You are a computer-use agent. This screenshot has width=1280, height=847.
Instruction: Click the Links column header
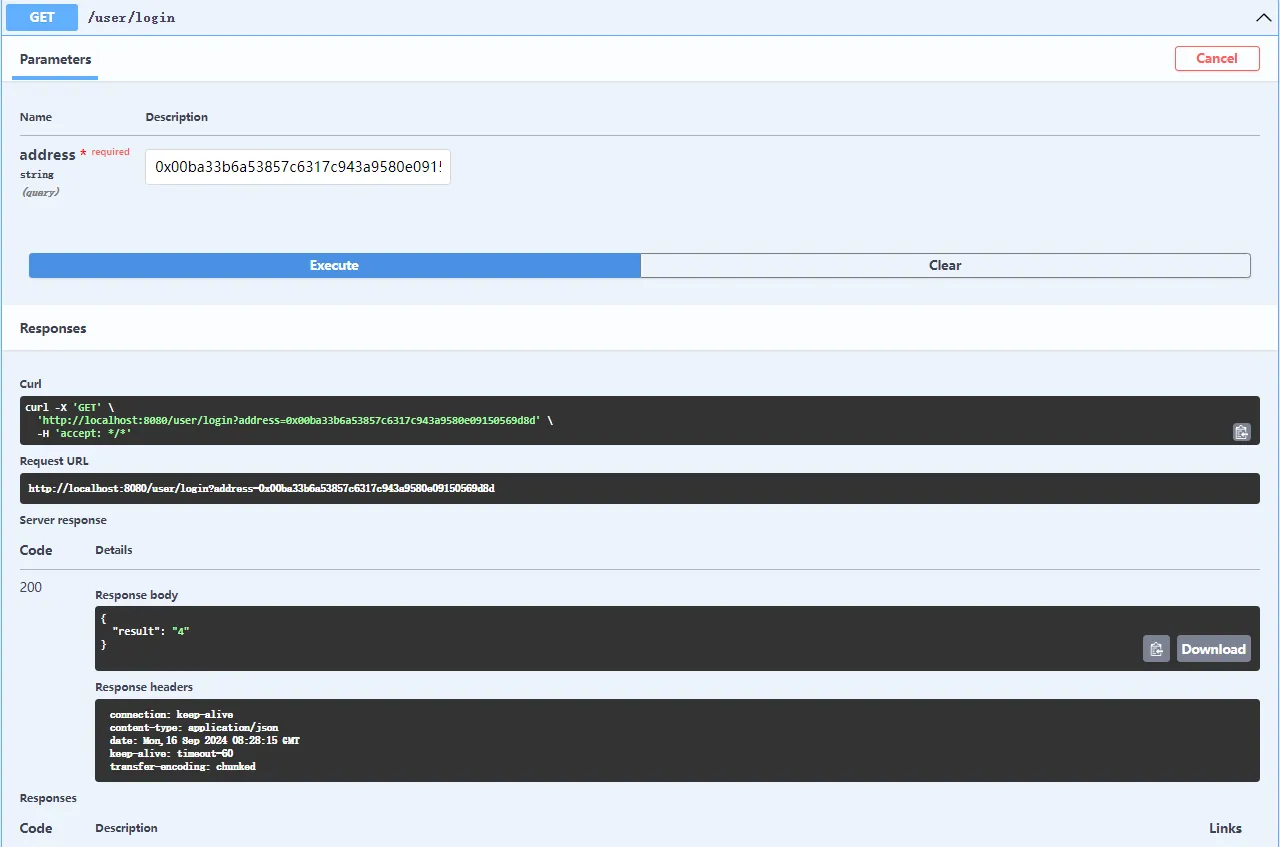pyautogui.click(x=1225, y=828)
